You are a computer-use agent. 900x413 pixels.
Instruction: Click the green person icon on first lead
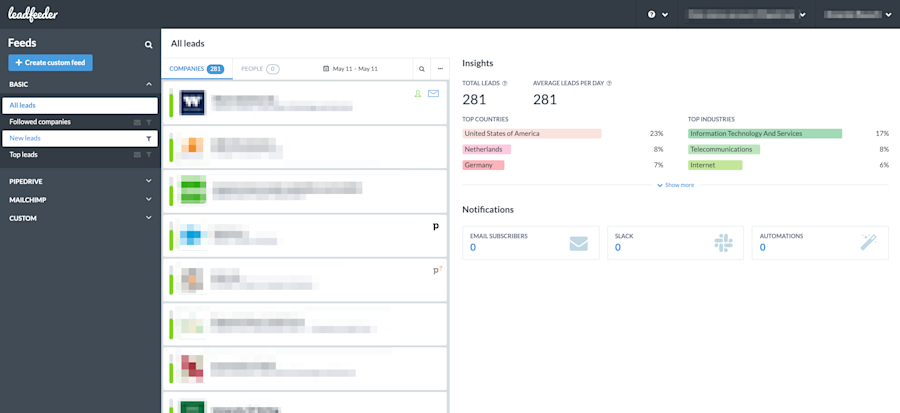coord(418,93)
